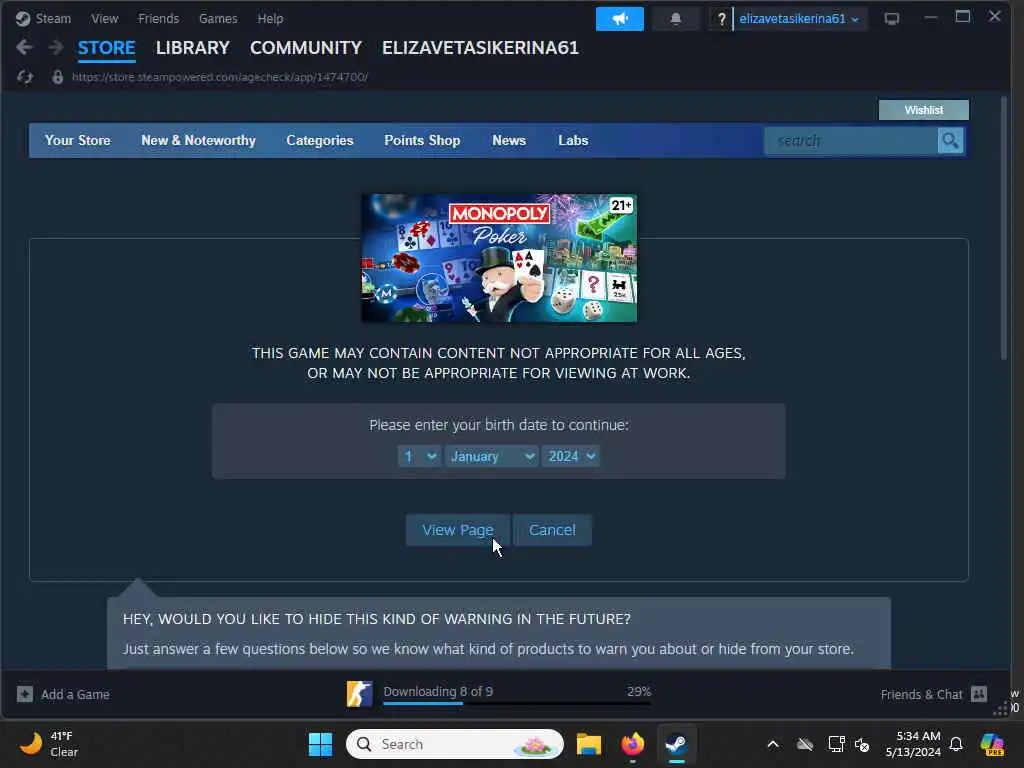Viewport: 1024px width, 768px height.
Task: Click Add a Game label
Action: pos(75,694)
